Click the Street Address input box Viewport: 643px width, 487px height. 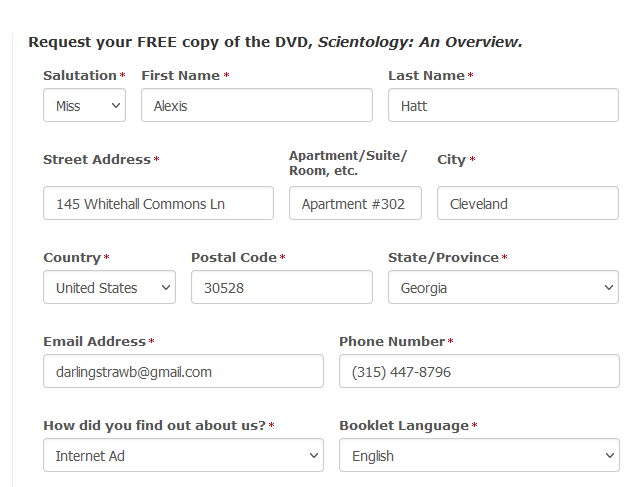158,203
